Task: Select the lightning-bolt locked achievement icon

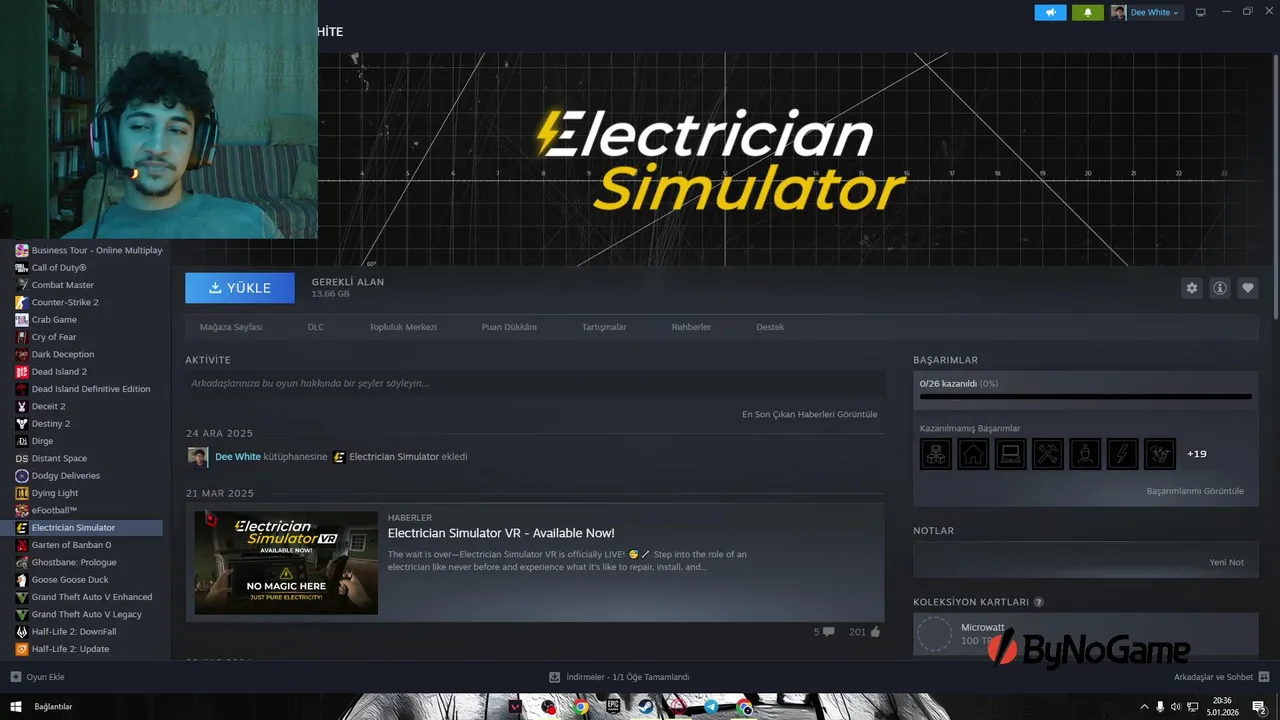Action: click(1123, 454)
